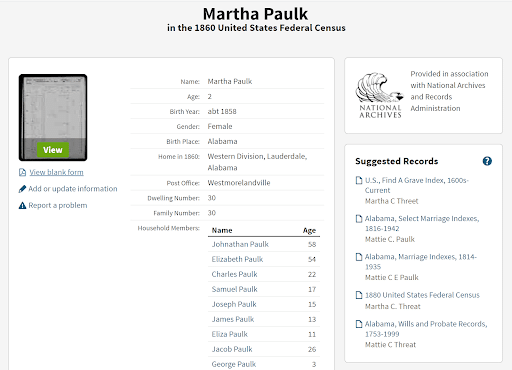Open Johnathan Paulk household member record
512x370 pixels.
240,244
